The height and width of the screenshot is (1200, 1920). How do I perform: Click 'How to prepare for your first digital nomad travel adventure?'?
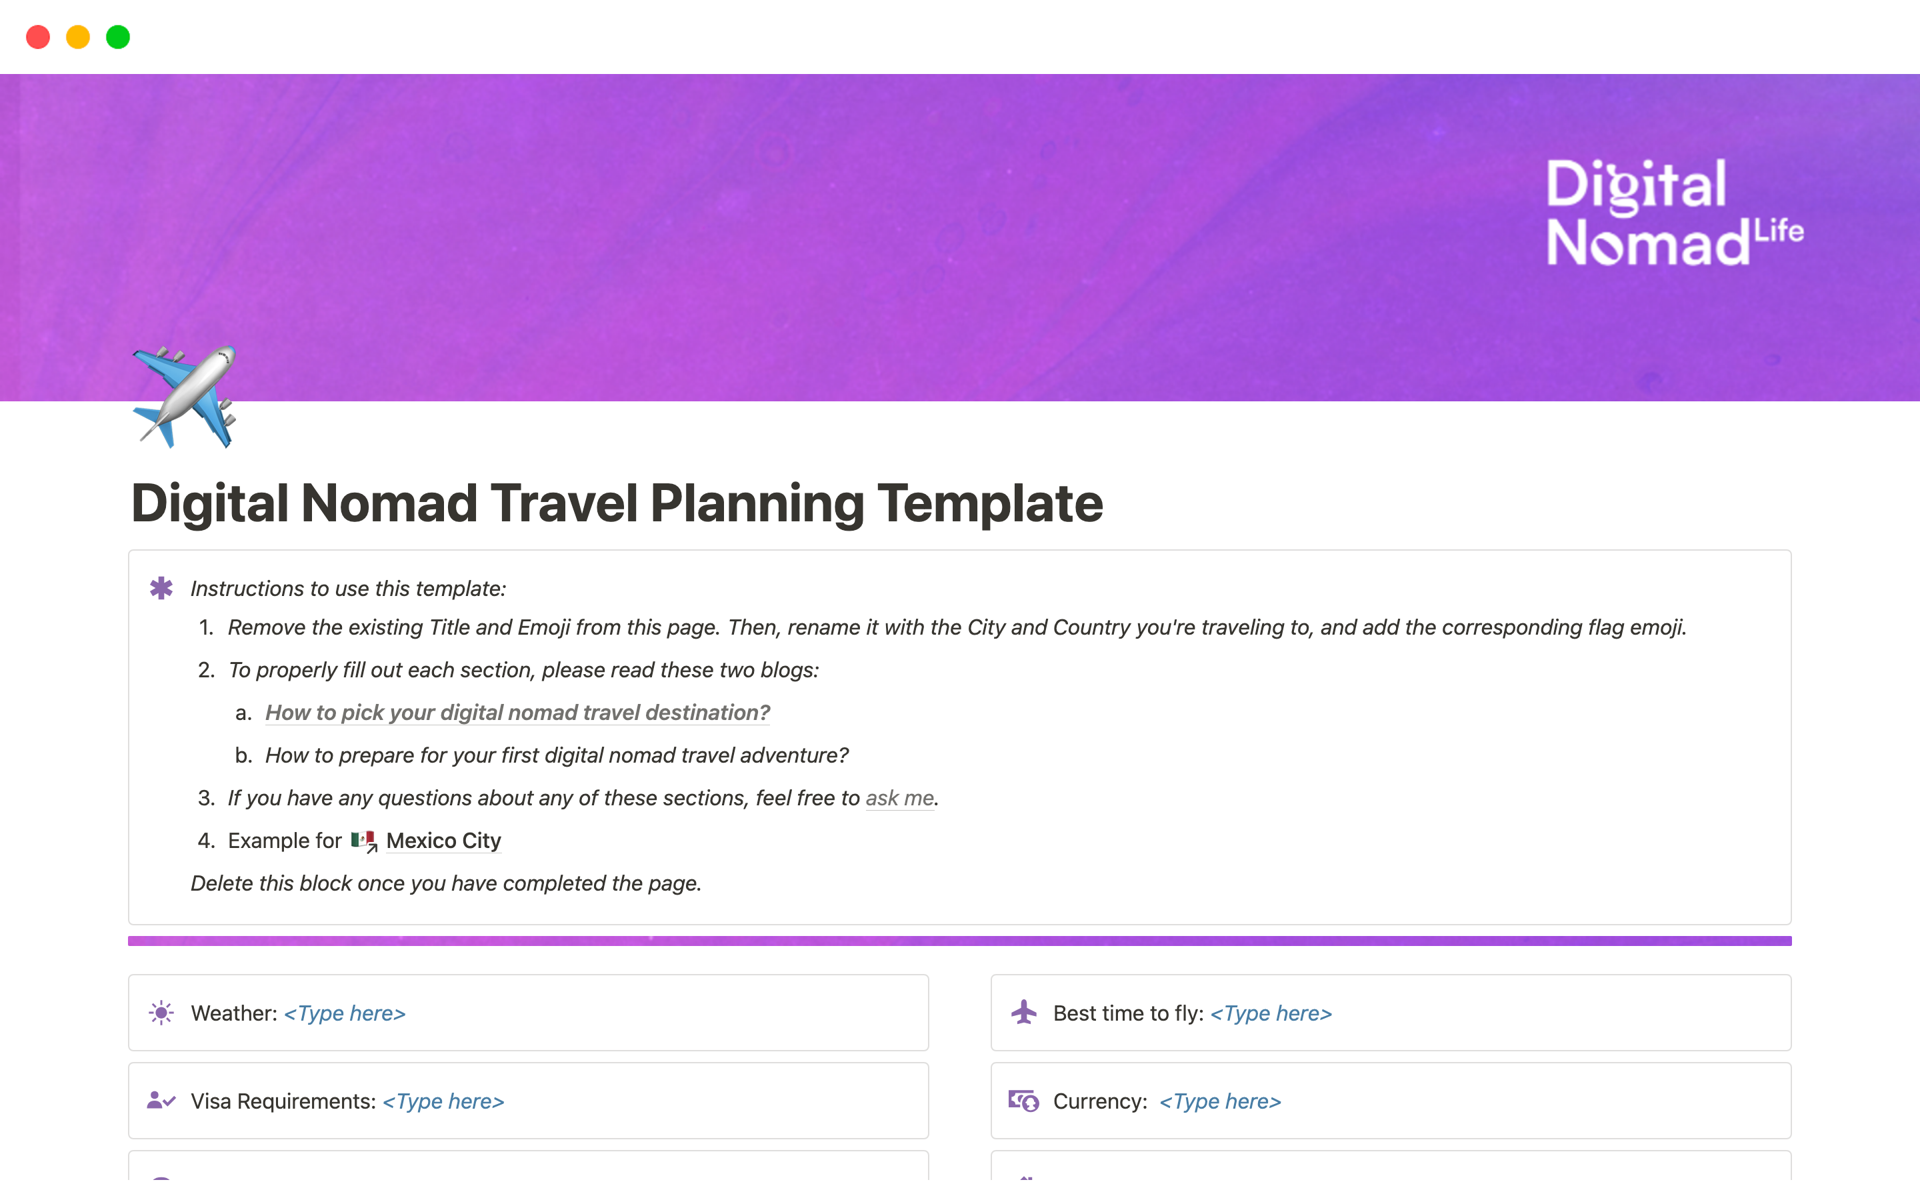click(556, 756)
